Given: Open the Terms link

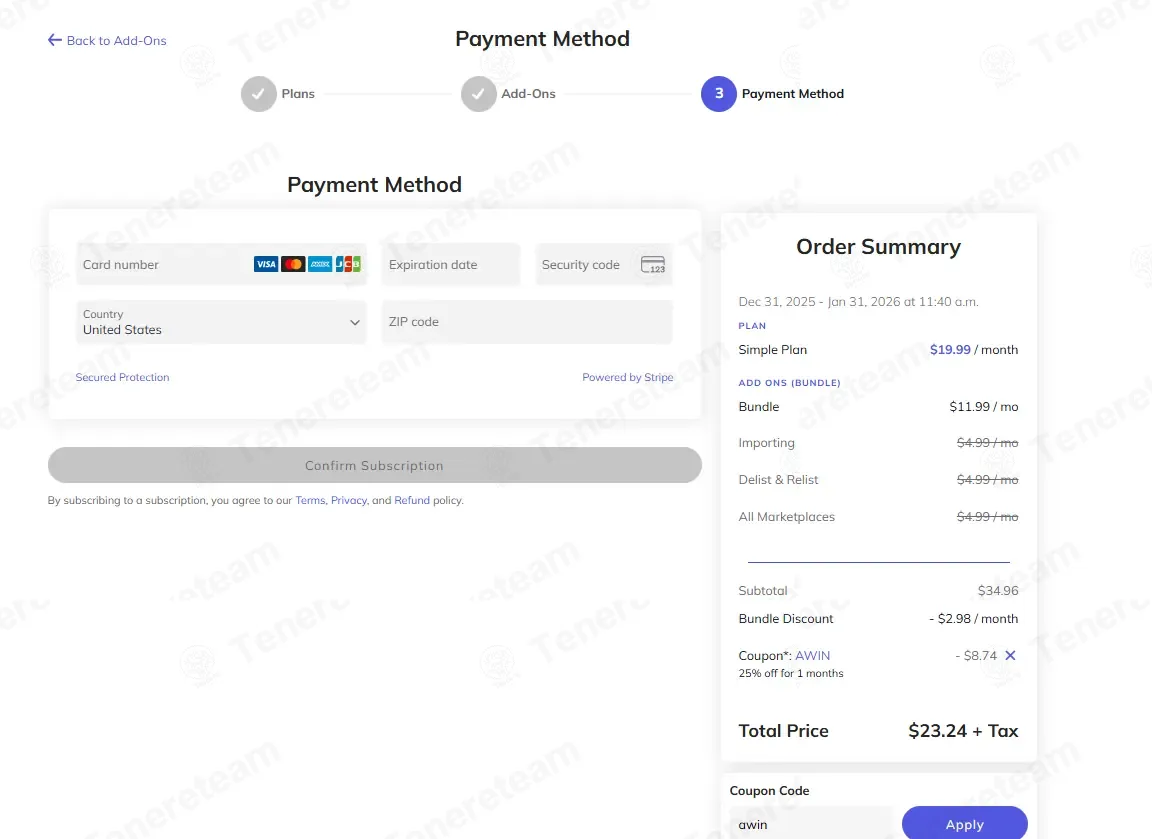Looking at the screenshot, I should pyautogui.click(x=310, y=500).
